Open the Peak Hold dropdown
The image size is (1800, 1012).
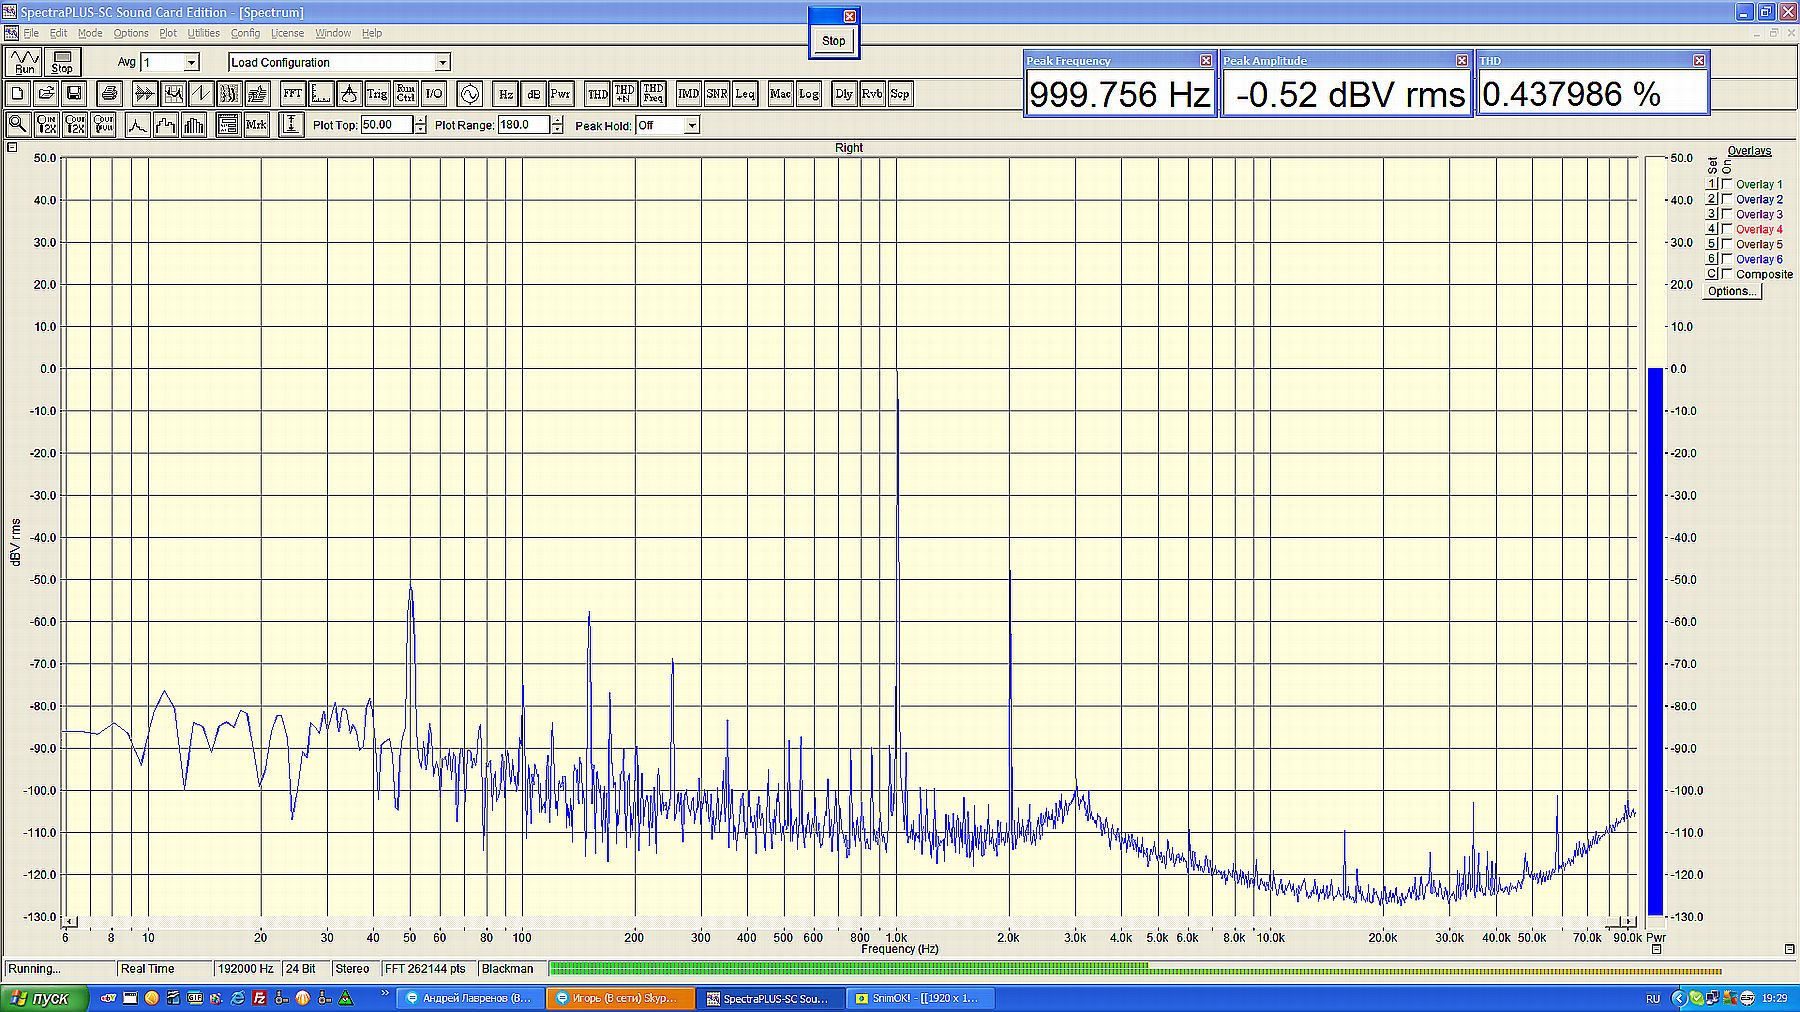coord(691,126)
